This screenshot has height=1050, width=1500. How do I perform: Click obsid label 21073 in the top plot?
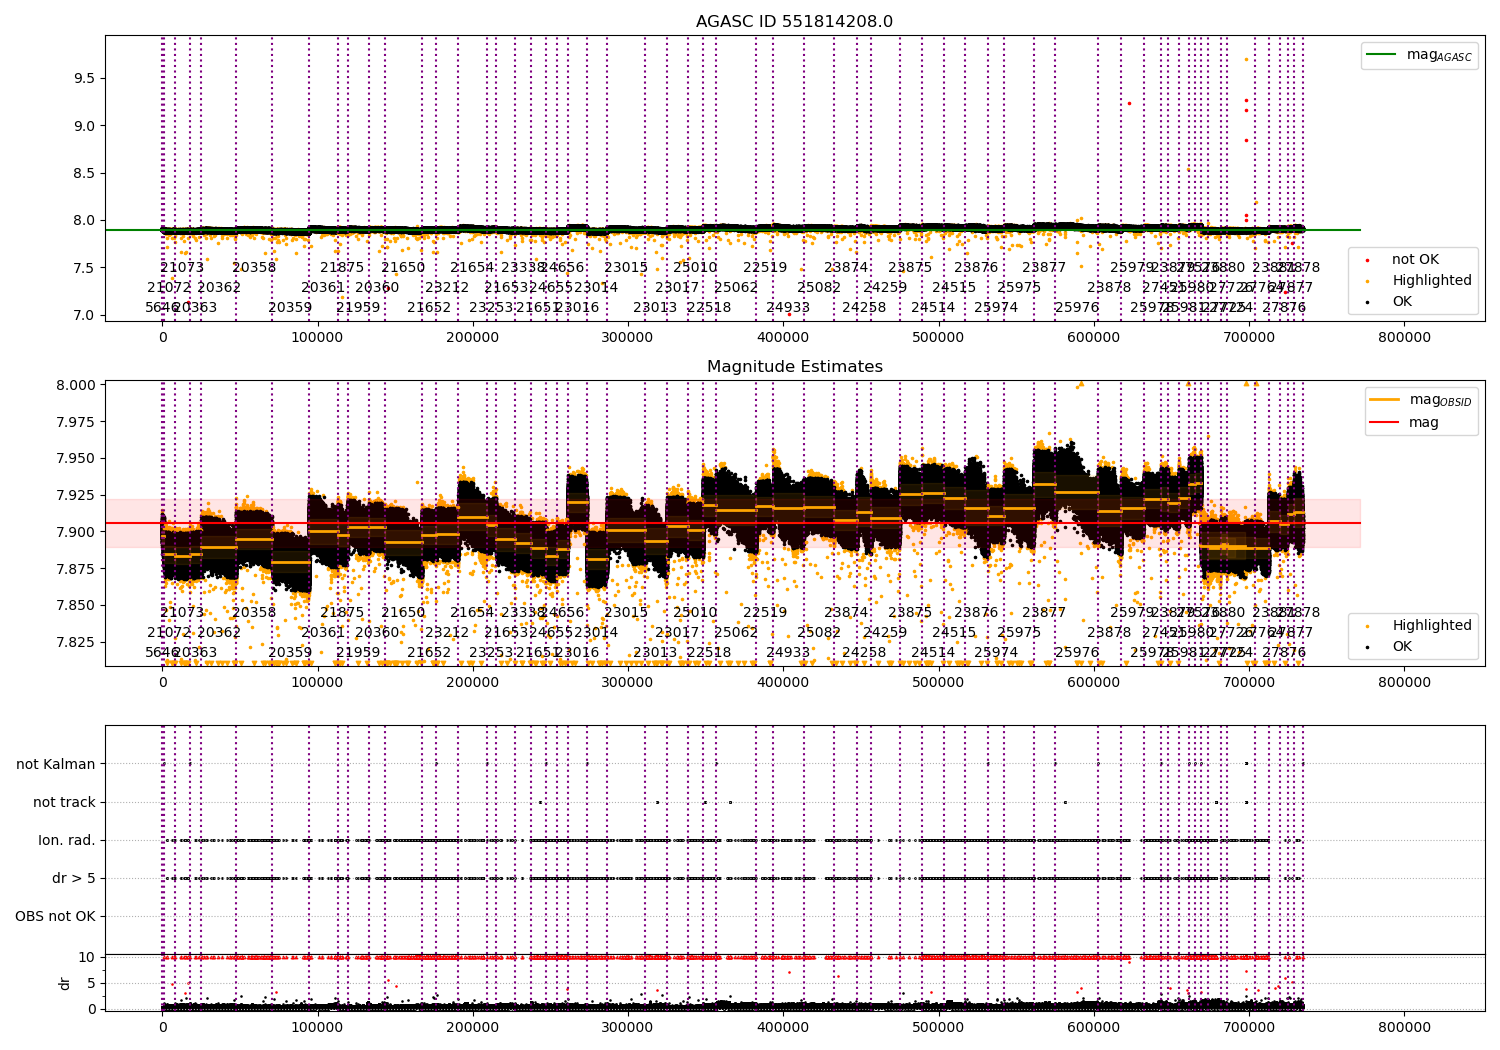tap(182, 268)
